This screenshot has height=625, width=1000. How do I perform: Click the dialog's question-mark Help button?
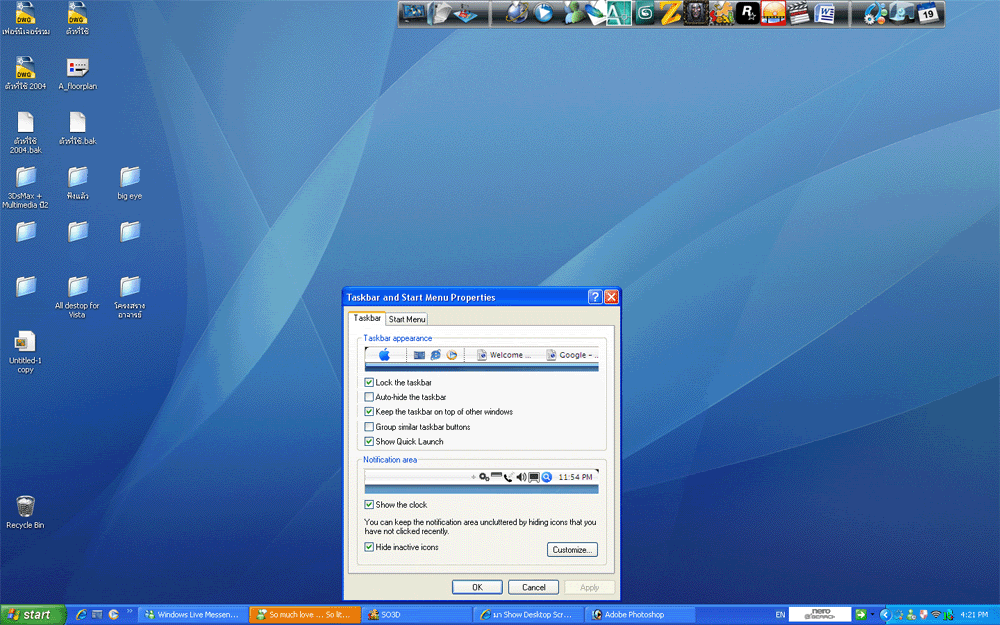coord(594,297)
